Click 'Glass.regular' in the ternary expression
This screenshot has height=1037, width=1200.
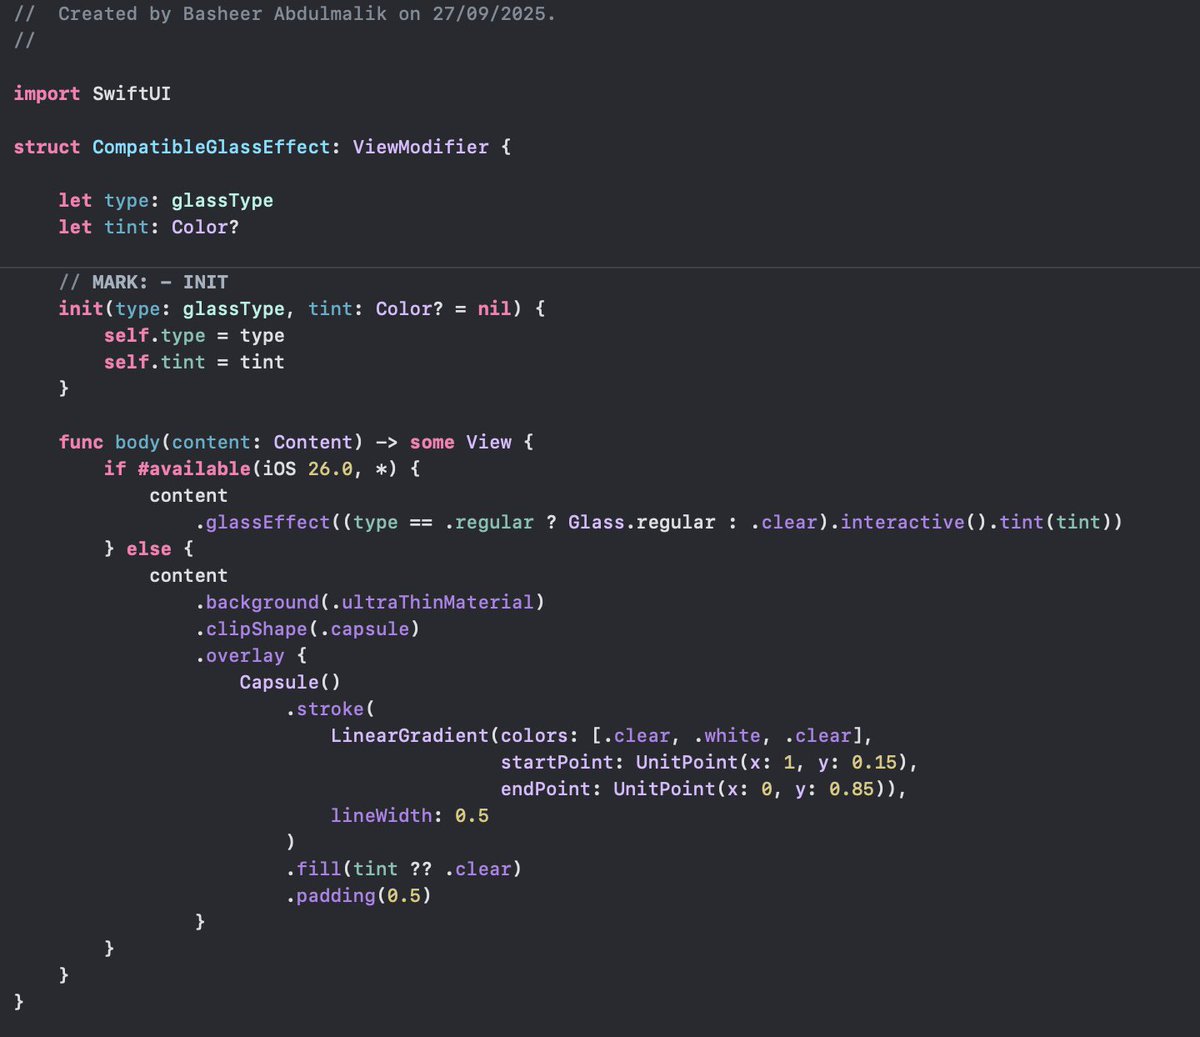(x=642, y=522)
